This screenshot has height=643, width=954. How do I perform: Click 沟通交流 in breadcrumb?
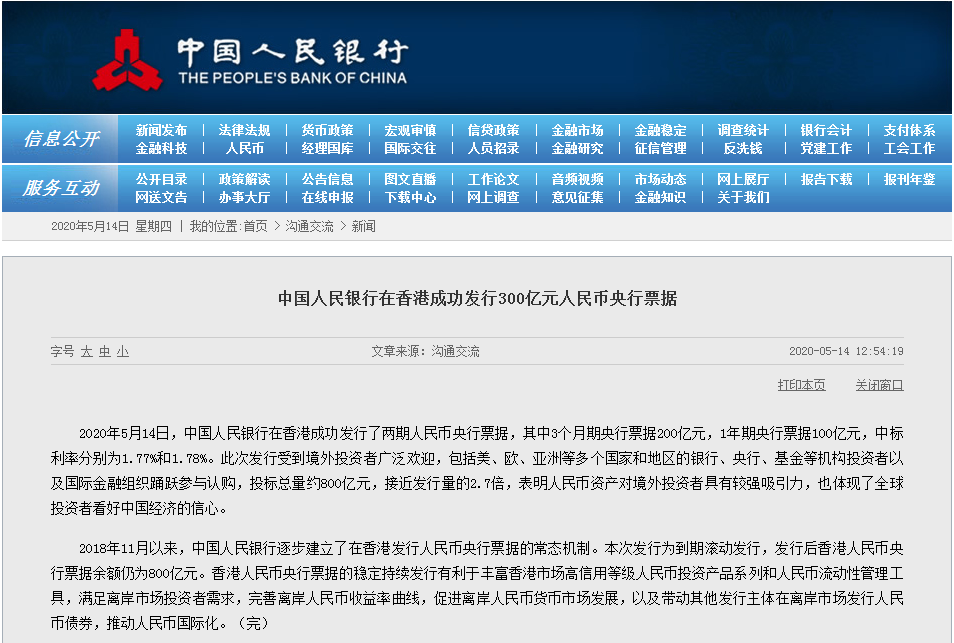pos(310,226)
